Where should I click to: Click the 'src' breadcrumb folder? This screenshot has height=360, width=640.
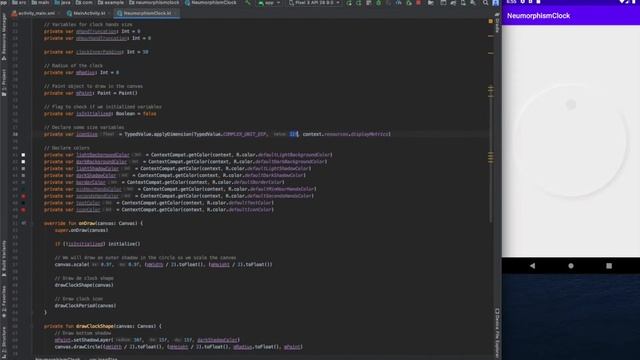coord(19,2)
